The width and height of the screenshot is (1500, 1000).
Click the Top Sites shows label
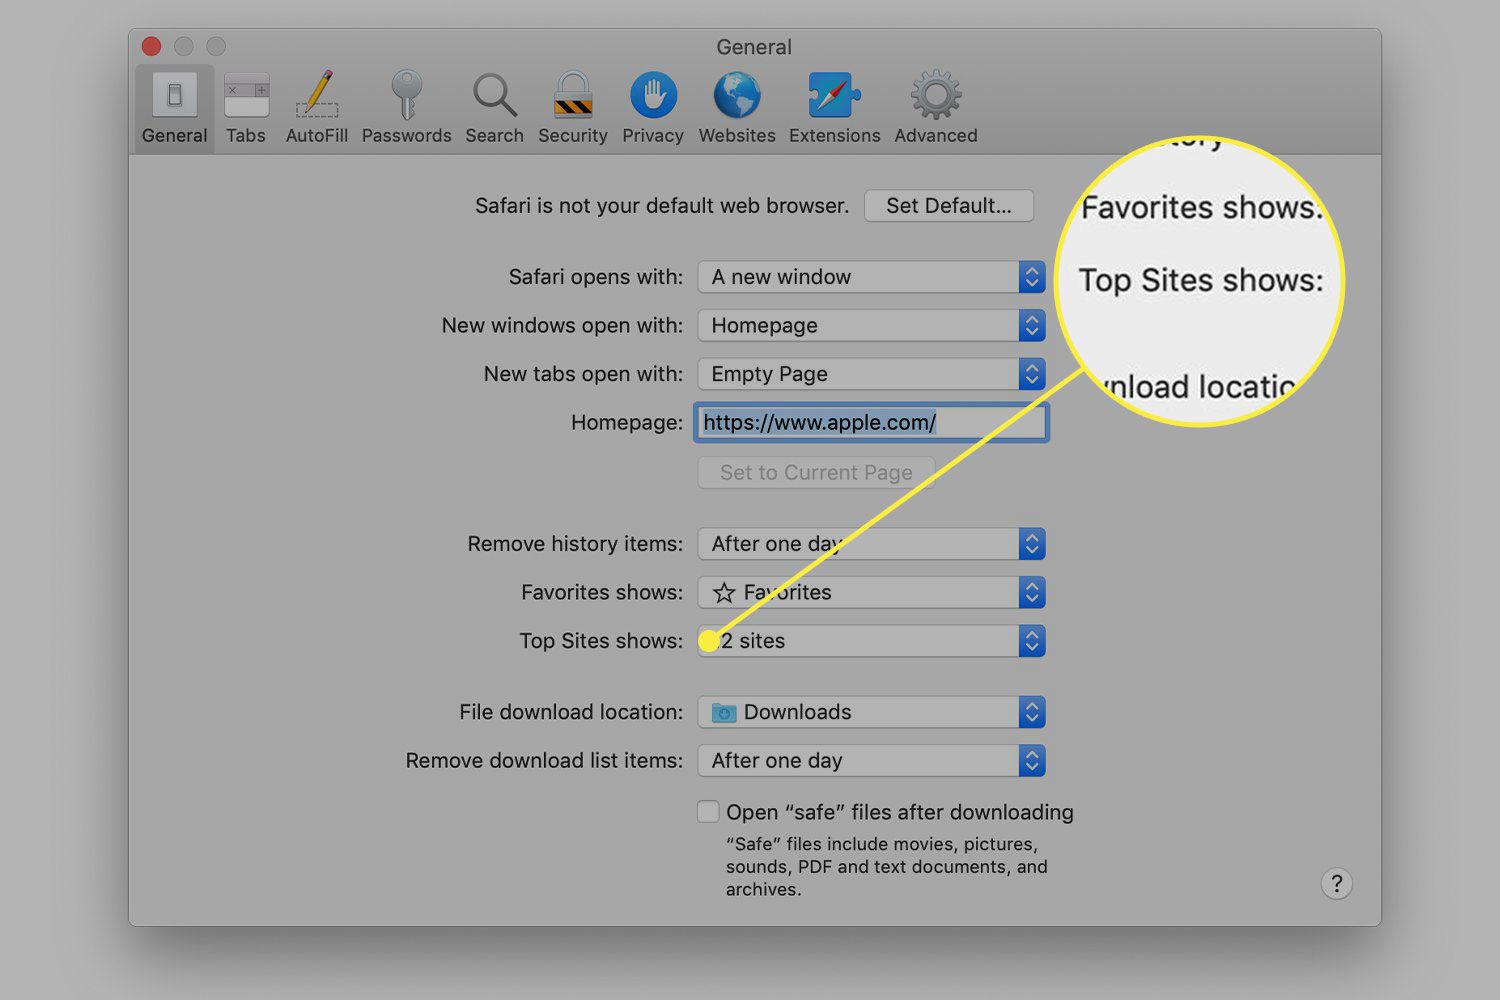601,641
